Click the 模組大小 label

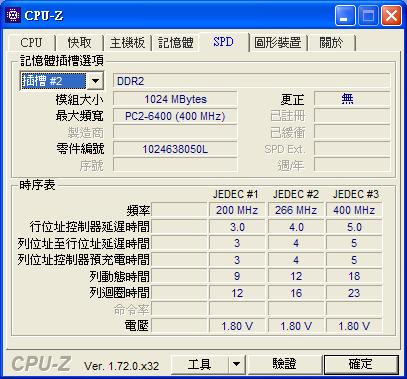tap(80, 99)
